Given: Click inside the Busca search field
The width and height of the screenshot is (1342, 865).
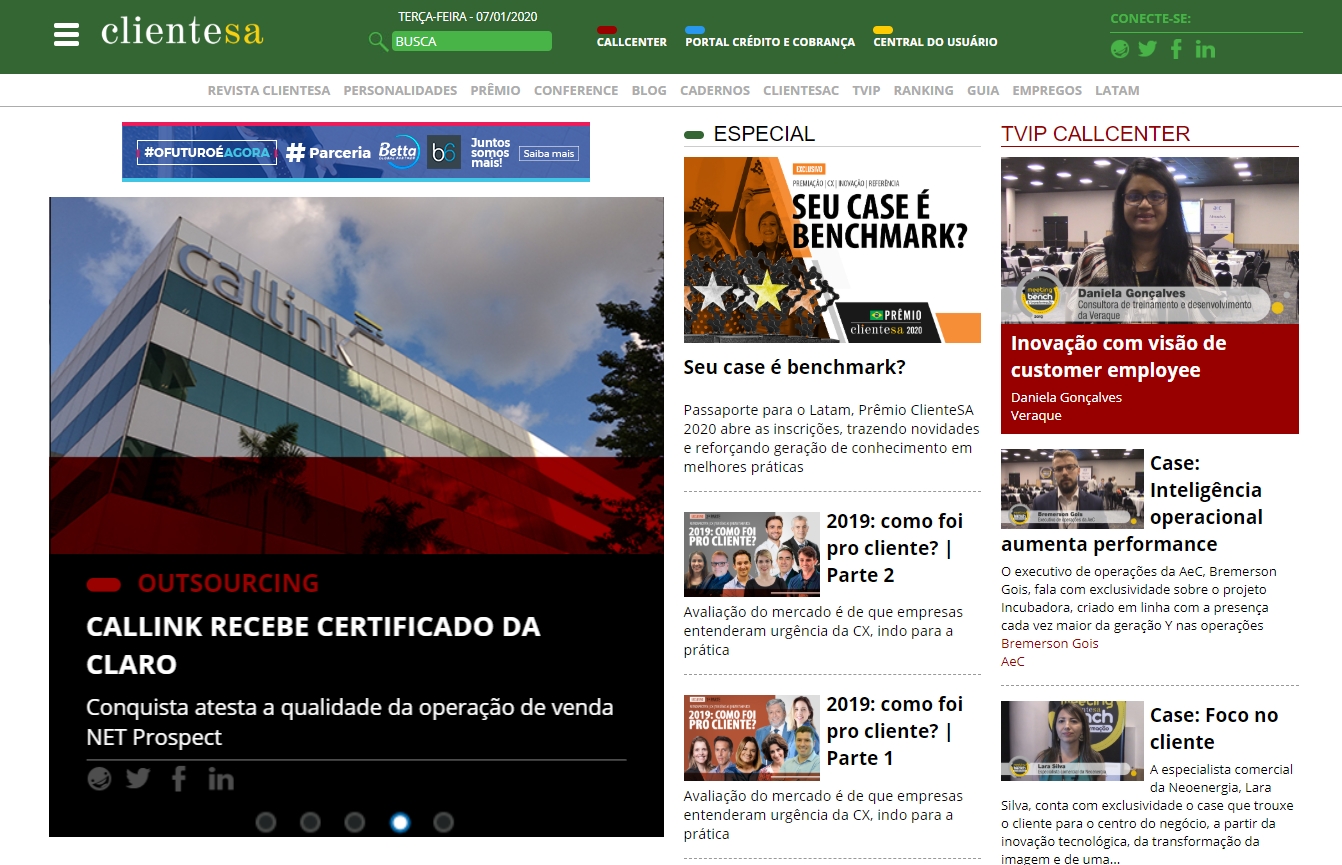Looking at the screenshot, I should 470,41.
